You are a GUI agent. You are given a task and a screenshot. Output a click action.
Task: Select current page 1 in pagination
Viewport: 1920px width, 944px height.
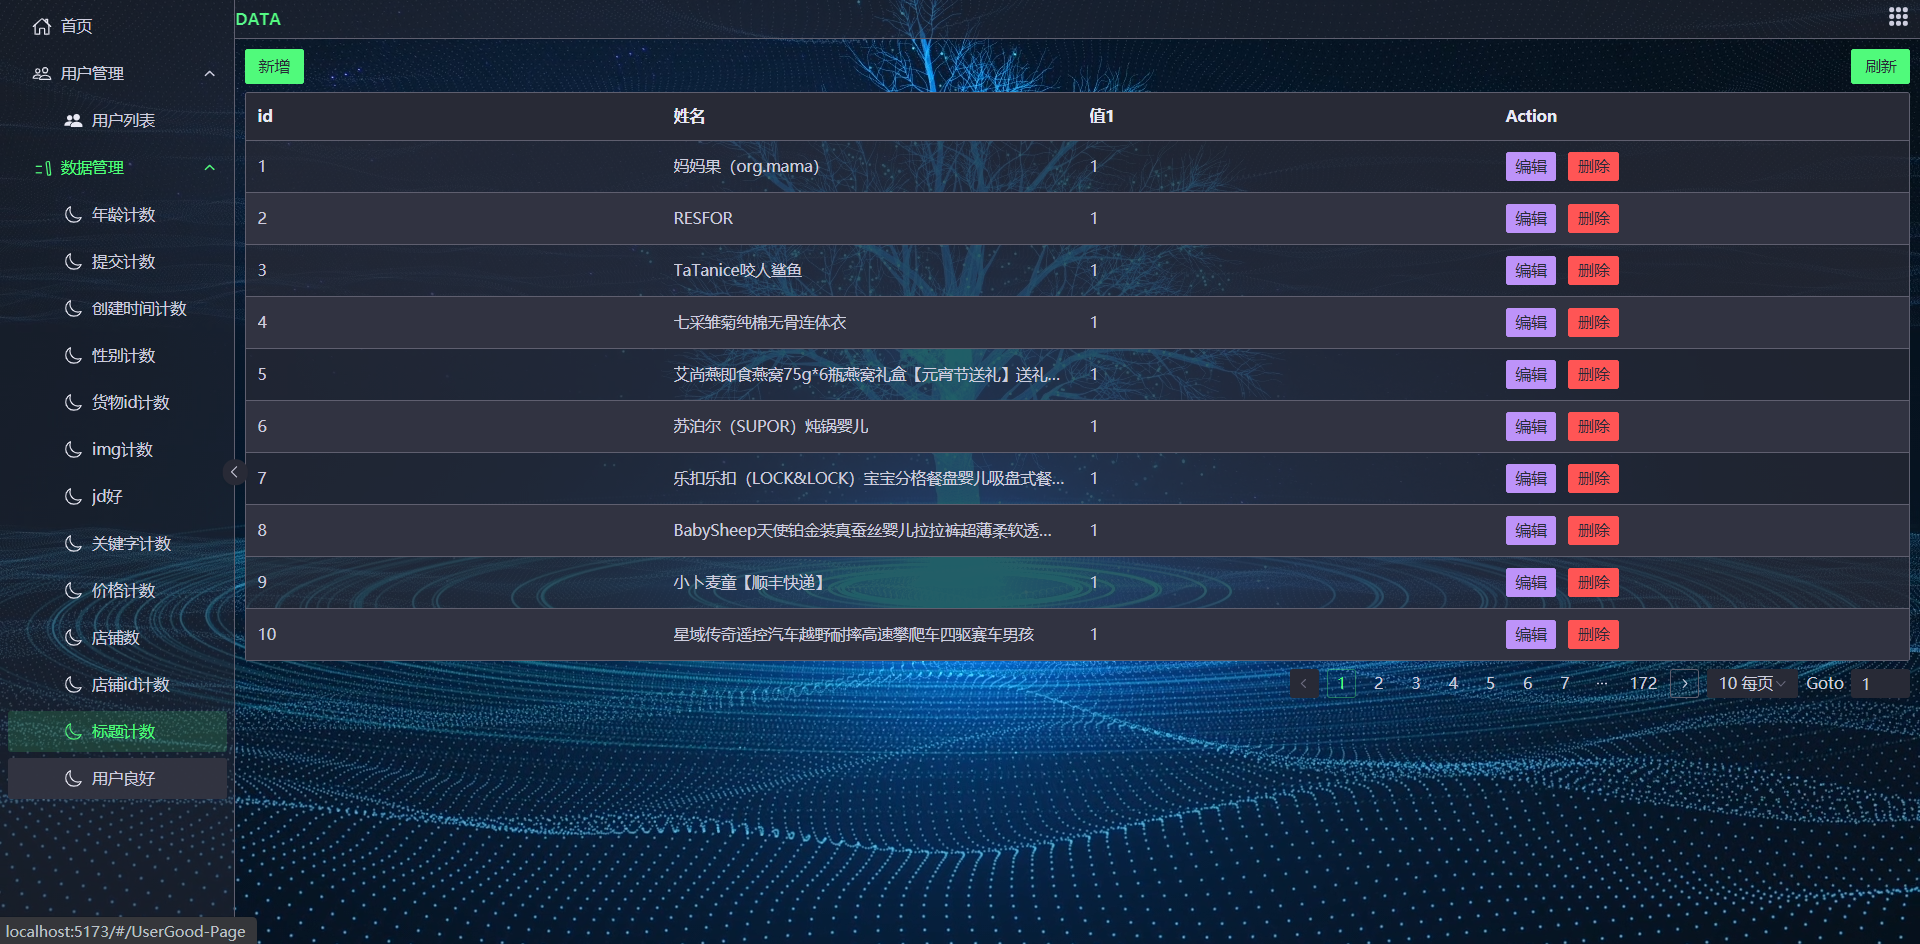pos(1341,683)
